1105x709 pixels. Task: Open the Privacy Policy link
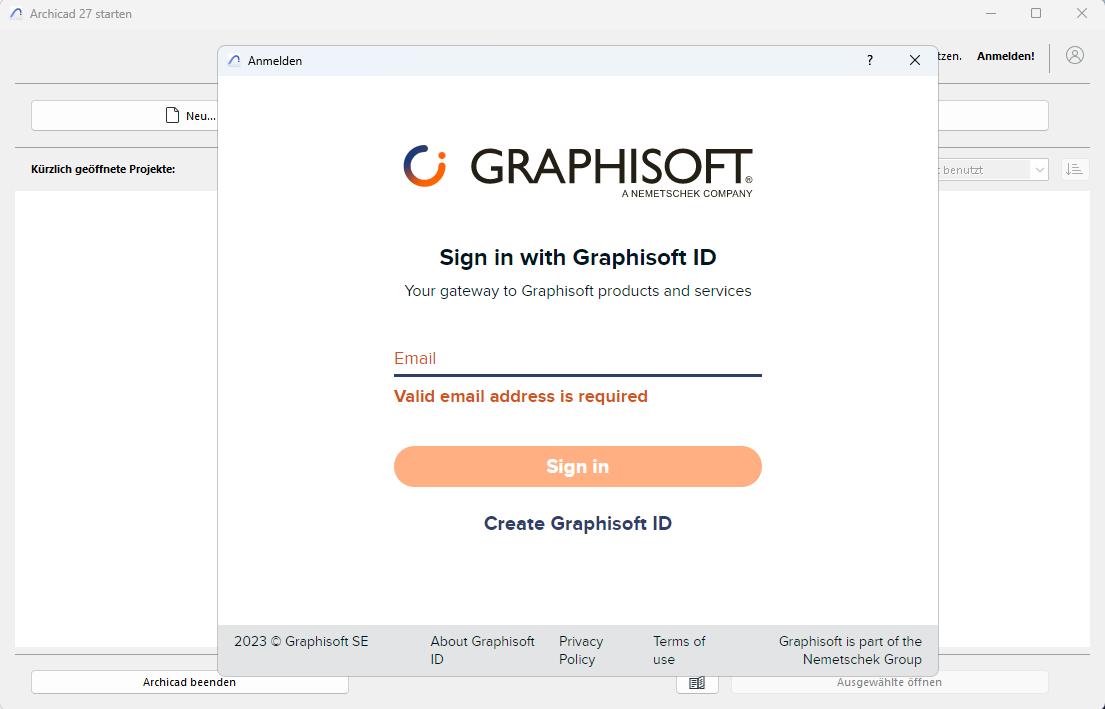coord(581,650)
